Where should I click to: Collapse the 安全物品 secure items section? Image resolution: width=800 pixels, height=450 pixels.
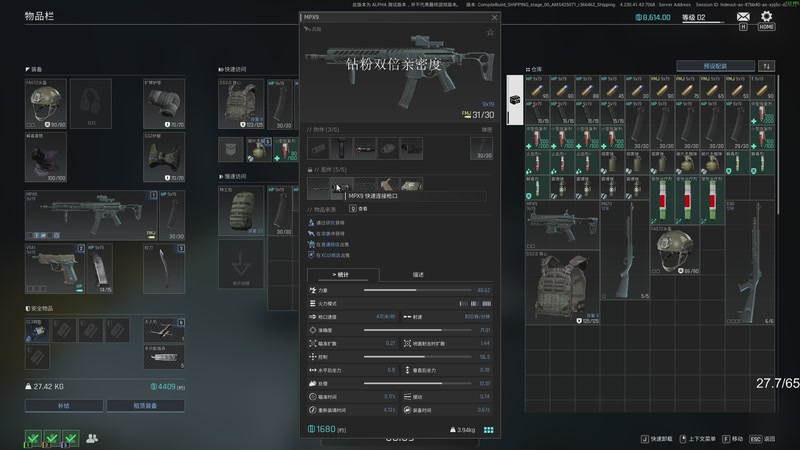[39, 309]
